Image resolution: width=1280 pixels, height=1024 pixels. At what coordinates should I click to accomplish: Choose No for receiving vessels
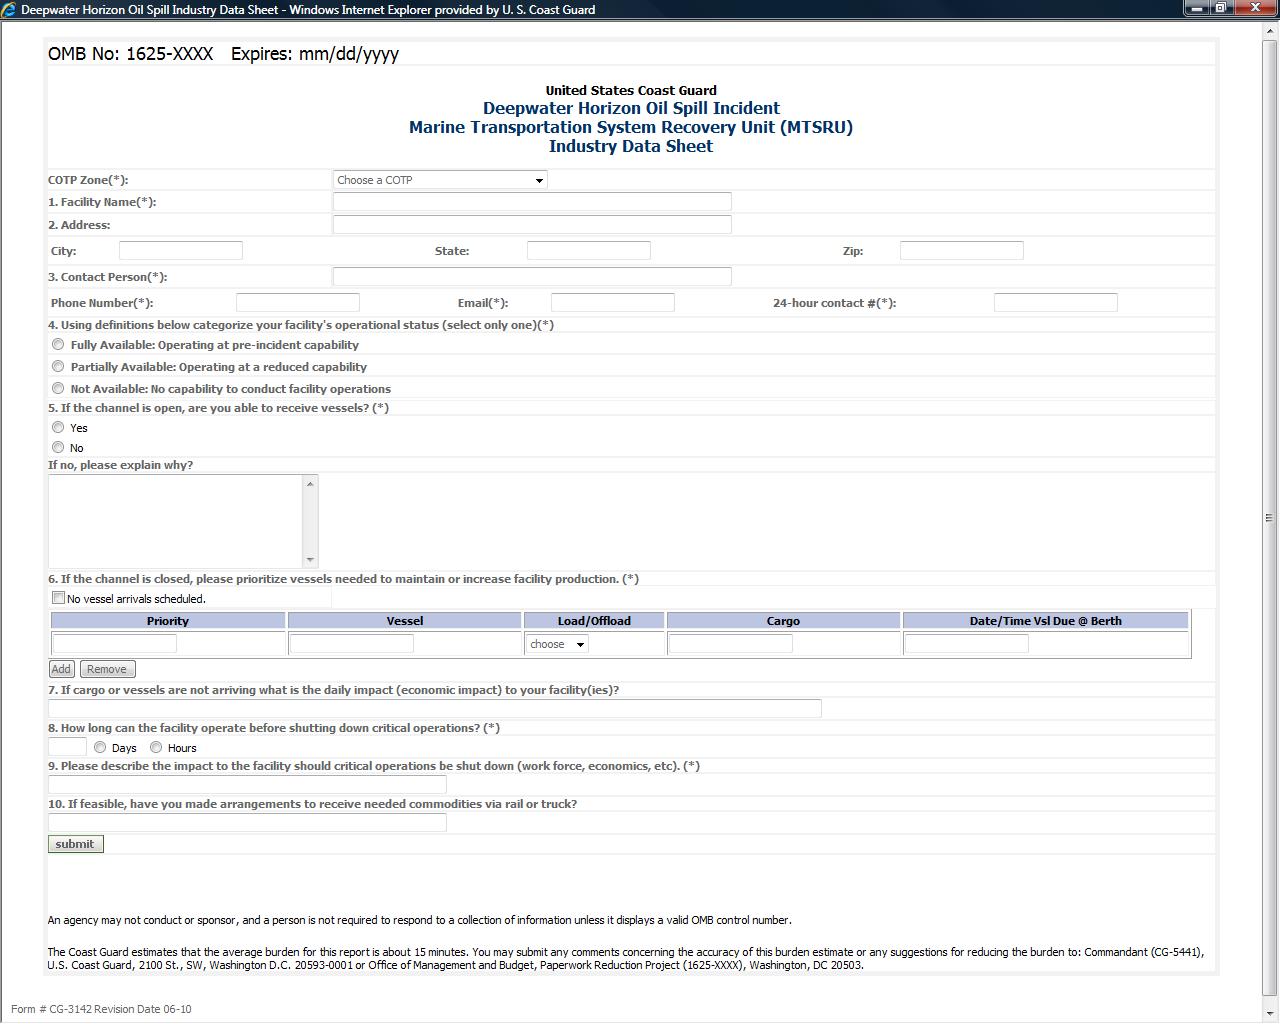58,448
